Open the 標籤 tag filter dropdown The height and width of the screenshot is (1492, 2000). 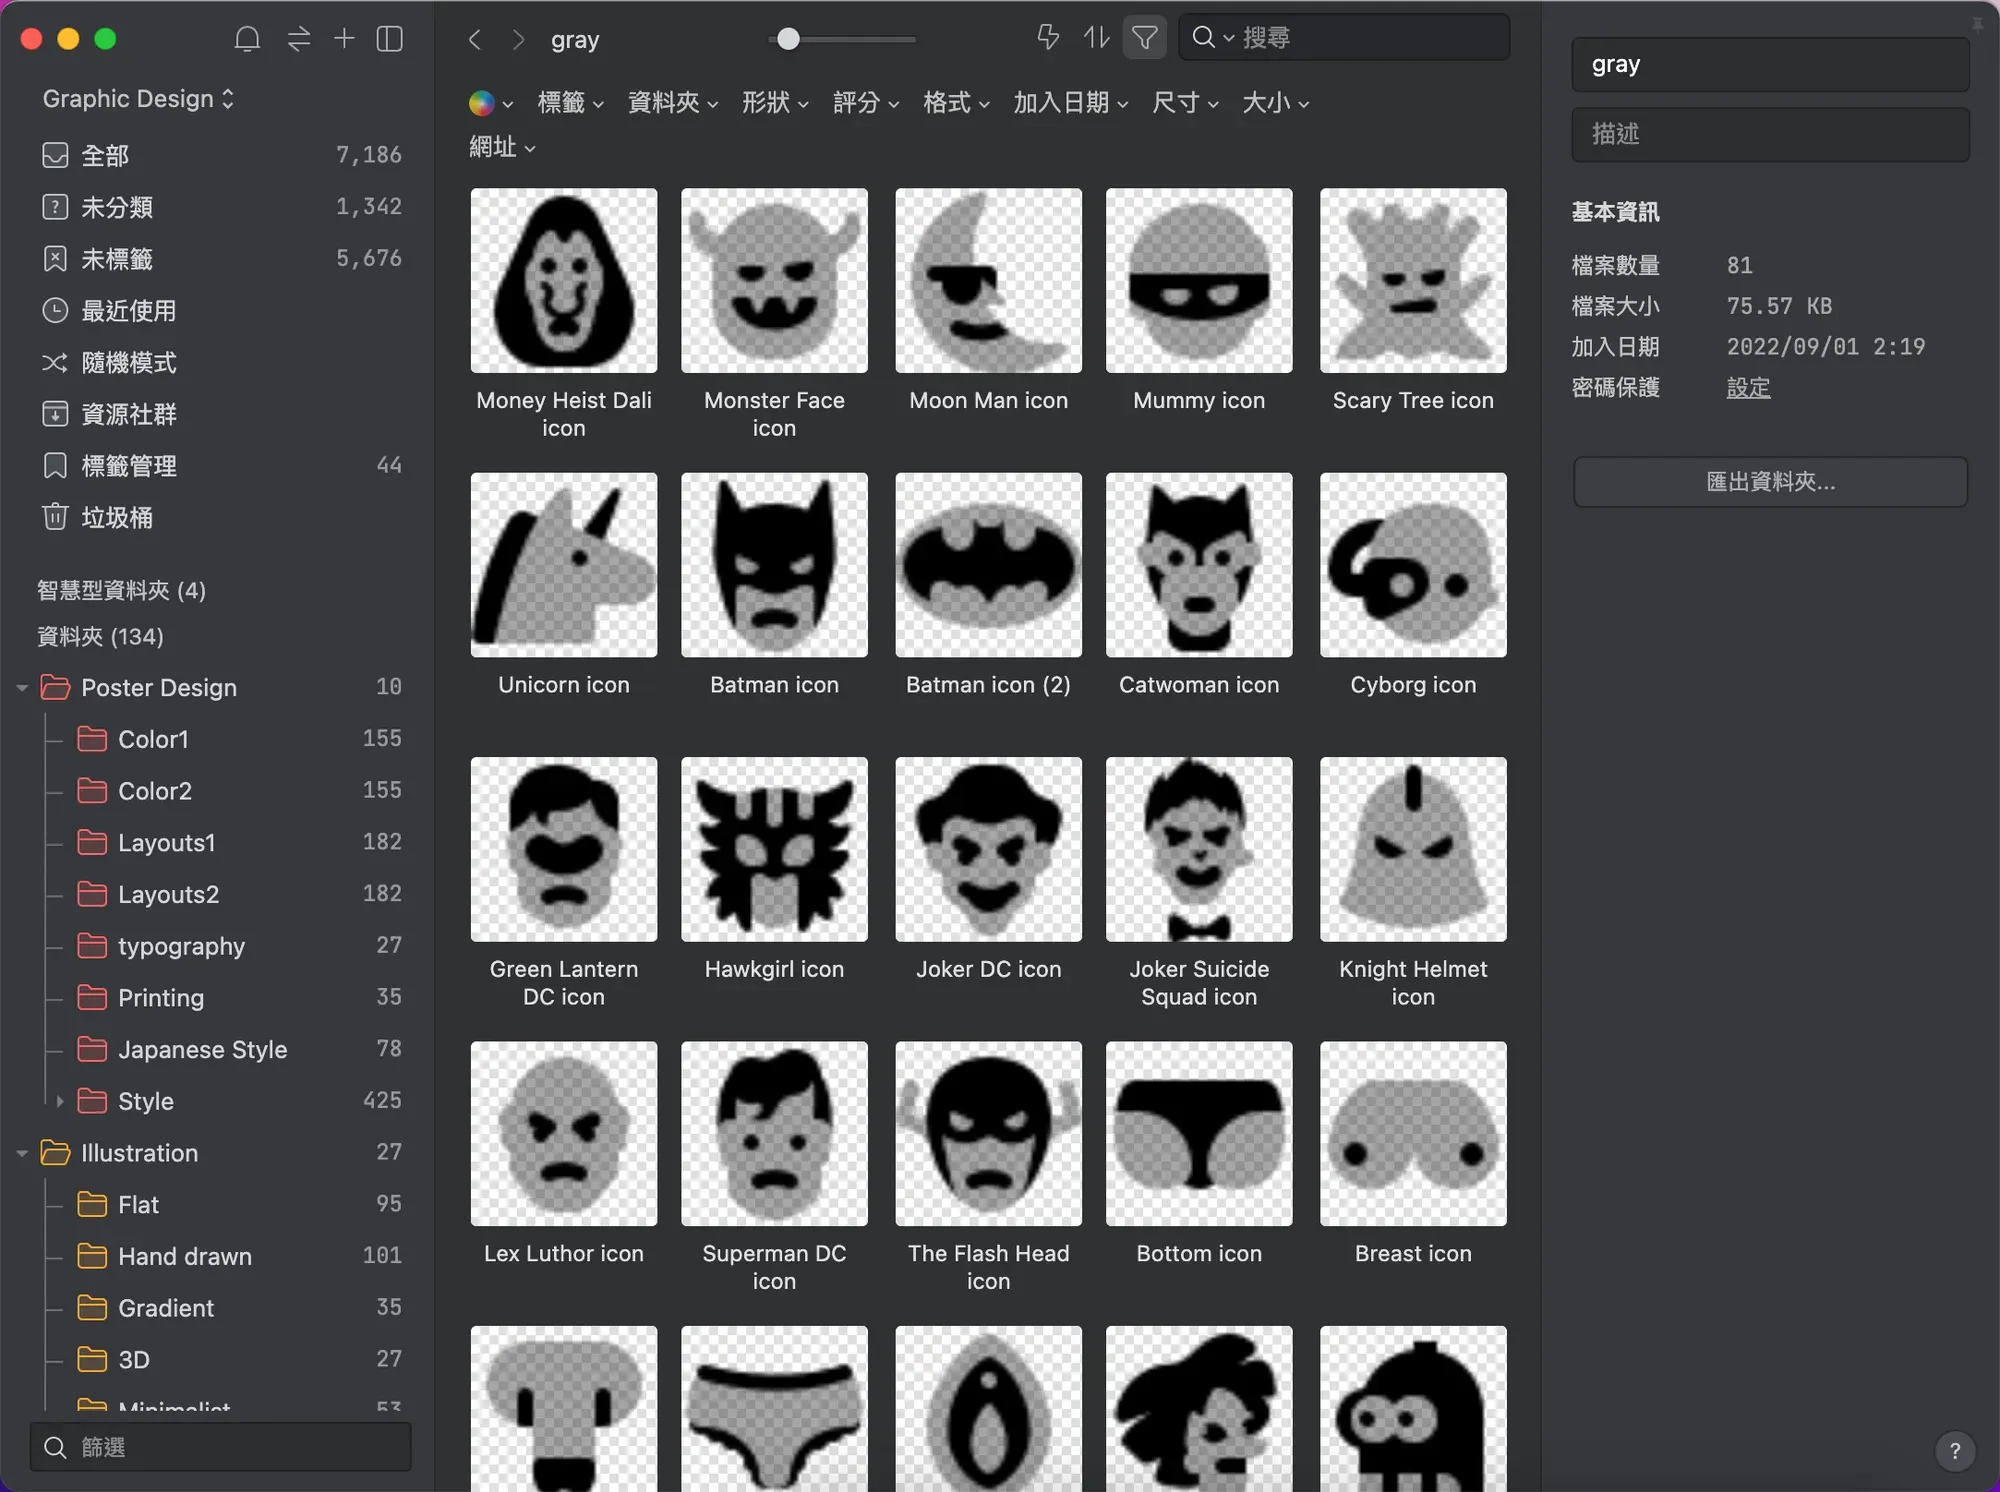(570, 103)
